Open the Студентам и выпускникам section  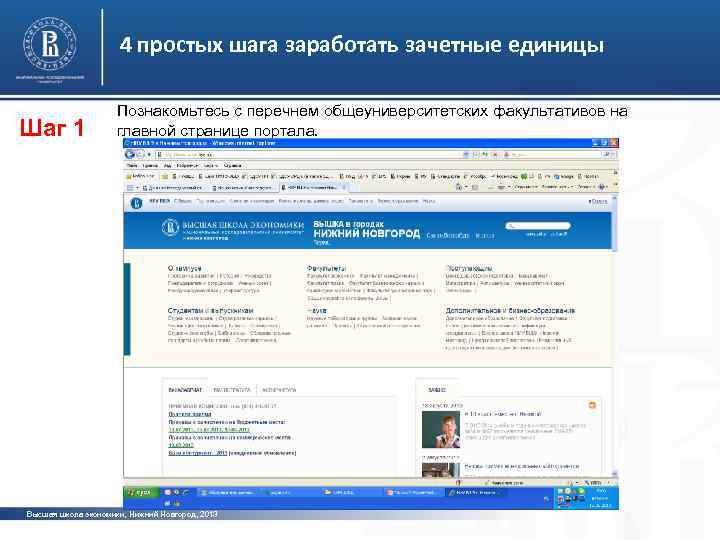210,310
